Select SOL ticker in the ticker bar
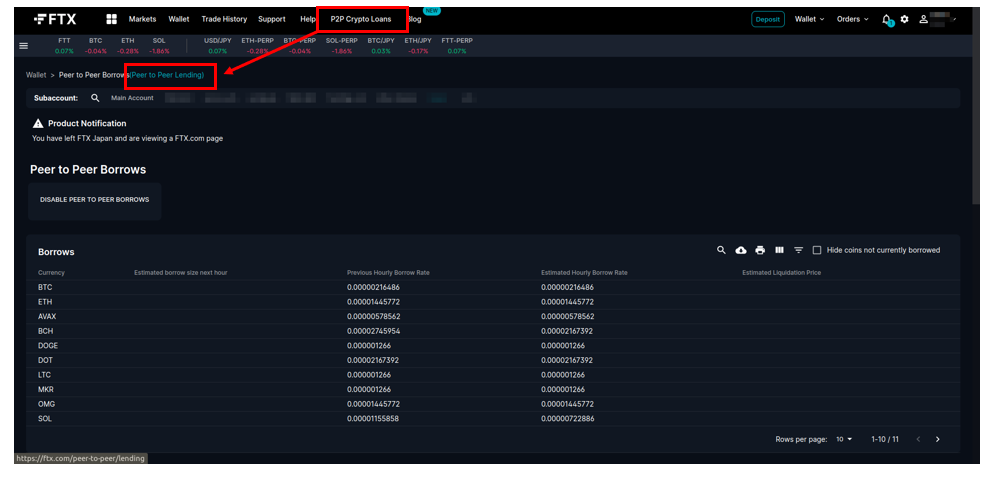Viewport: 994px width, 478px height. click(159, 45)
